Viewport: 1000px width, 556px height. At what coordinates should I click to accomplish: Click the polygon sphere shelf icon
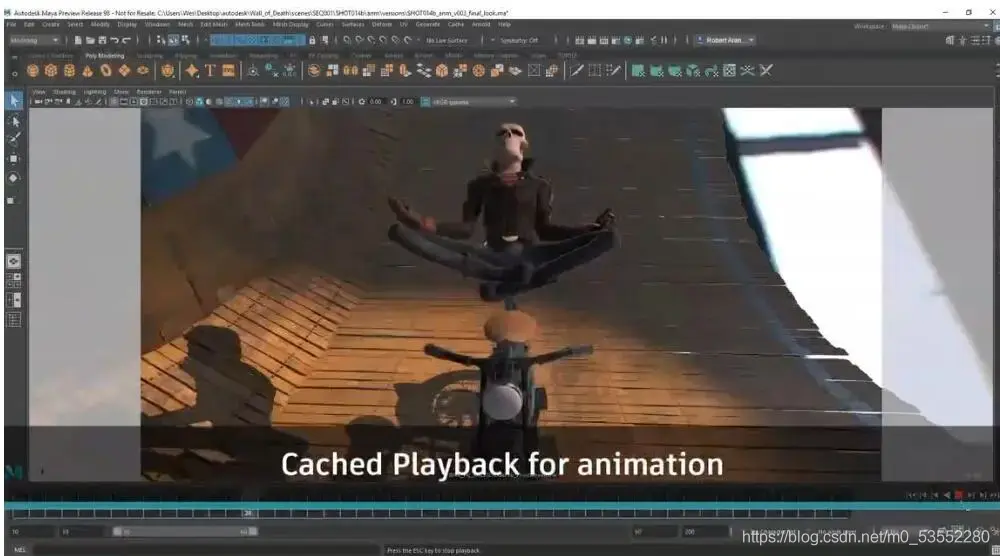33,71
